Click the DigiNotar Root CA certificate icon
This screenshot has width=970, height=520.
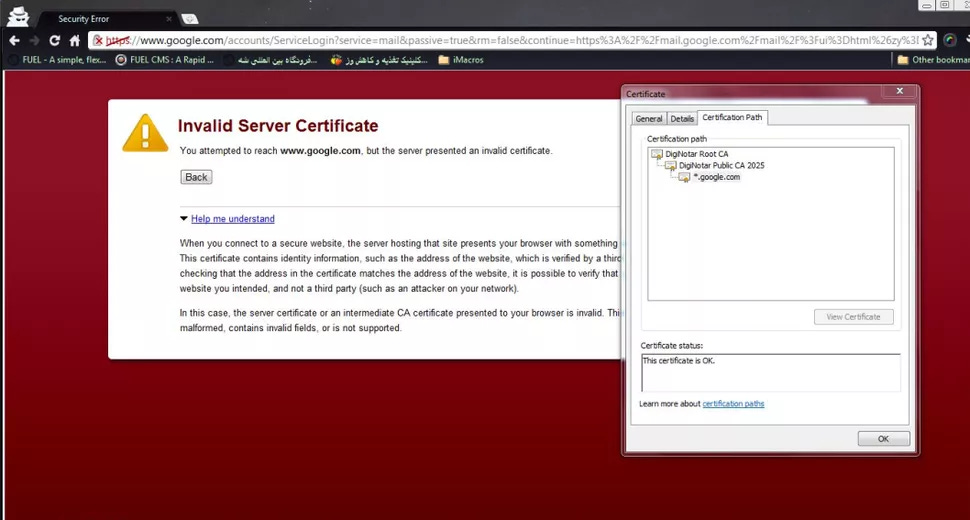pos(657,154)
